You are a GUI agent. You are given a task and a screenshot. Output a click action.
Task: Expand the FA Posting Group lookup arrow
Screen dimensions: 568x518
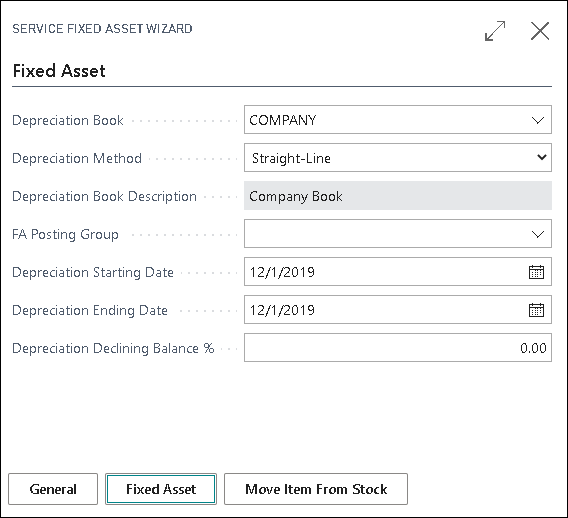(538, 234)
